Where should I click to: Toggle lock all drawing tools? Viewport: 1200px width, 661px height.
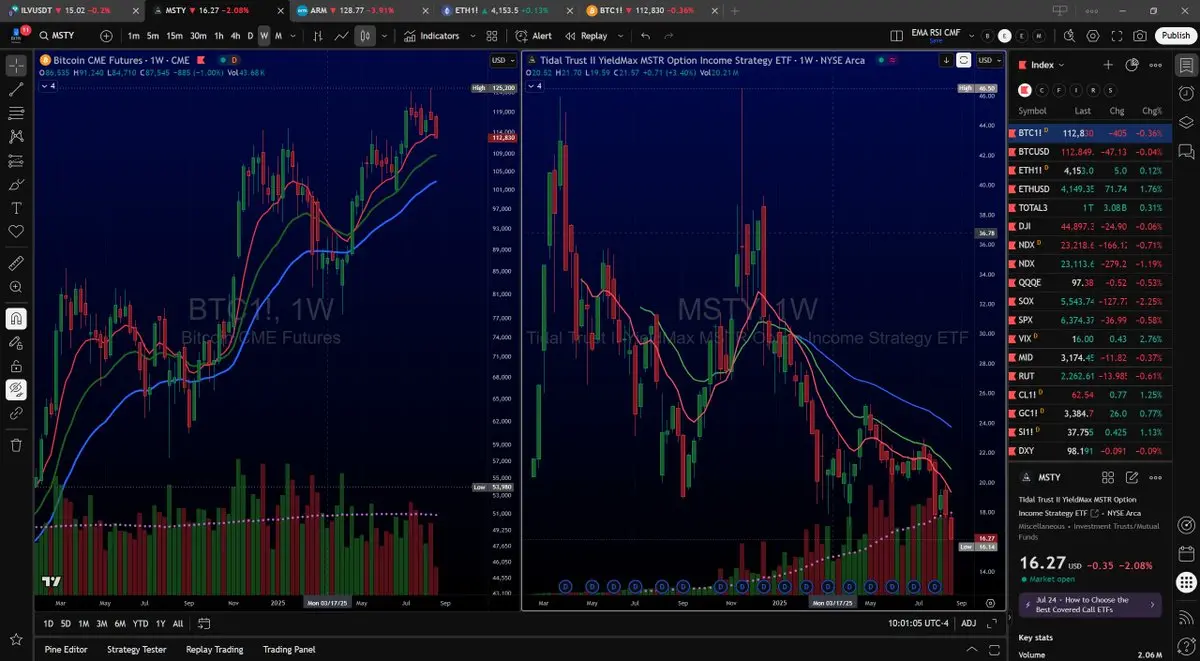coord(16,366)
